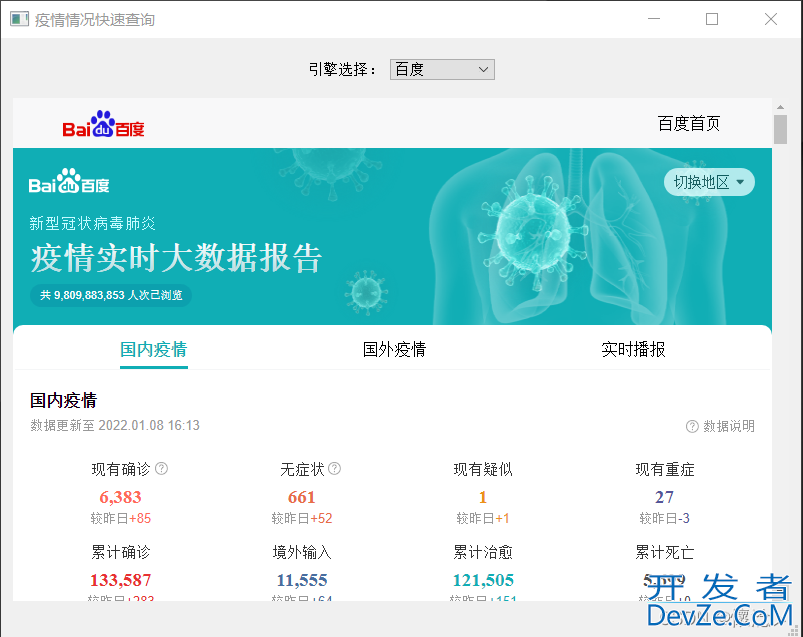Switch to the 实时播报 tab
Screen dimensions: 803x637
point(633,349)
